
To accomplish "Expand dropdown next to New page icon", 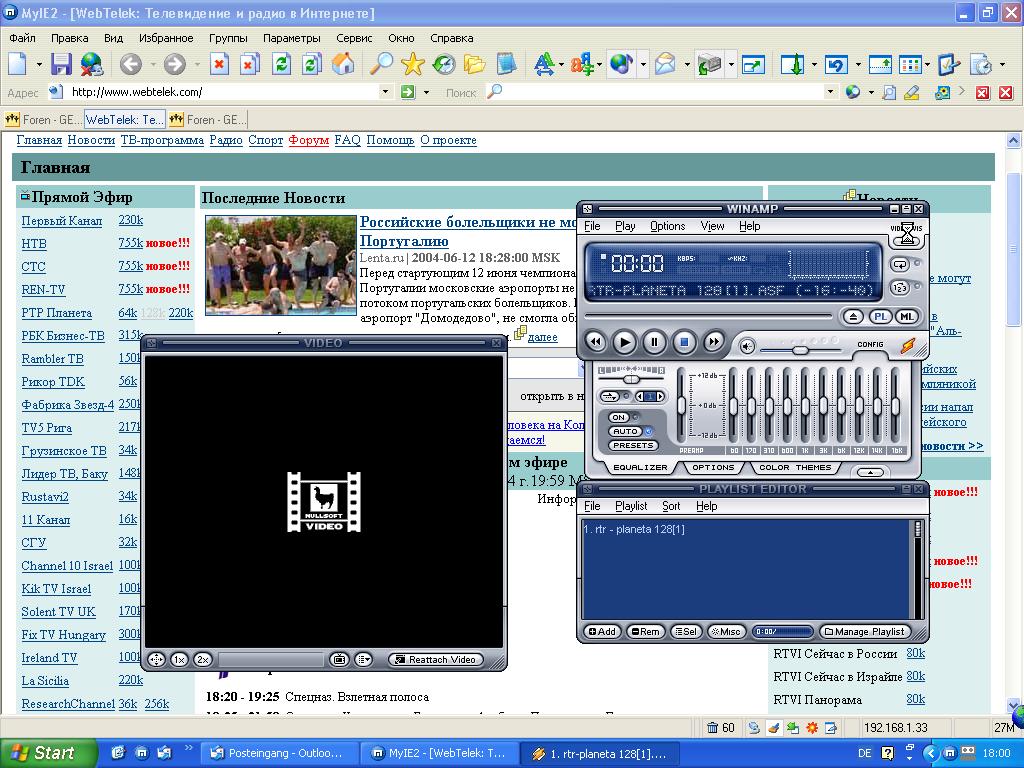I will tap(39, 65).
